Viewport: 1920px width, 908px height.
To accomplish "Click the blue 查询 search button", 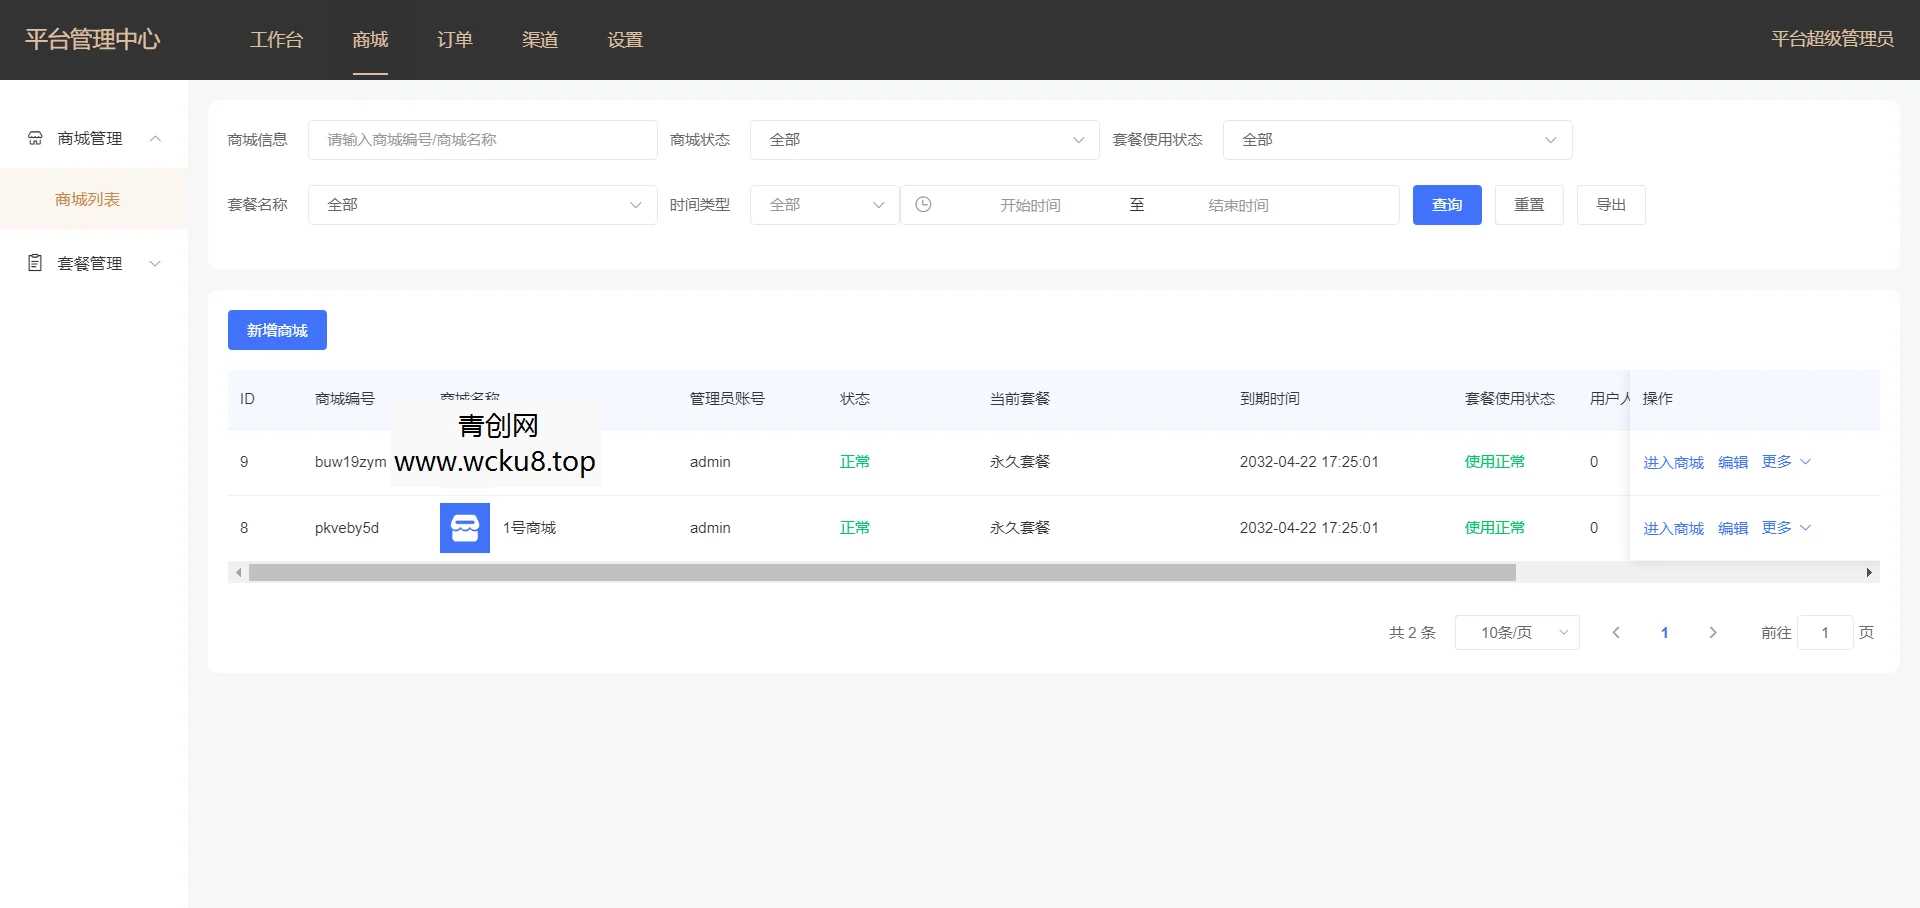I will pyautogui.click(x=1447, y=204).
